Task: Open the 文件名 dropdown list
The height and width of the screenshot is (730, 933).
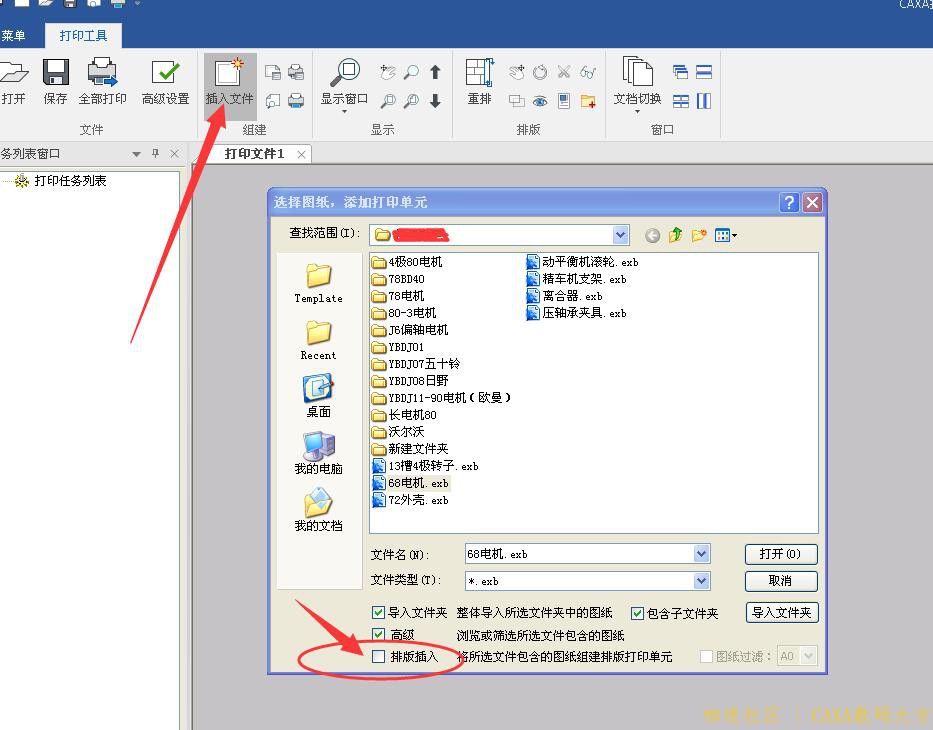Action: (x=701, y=554)
